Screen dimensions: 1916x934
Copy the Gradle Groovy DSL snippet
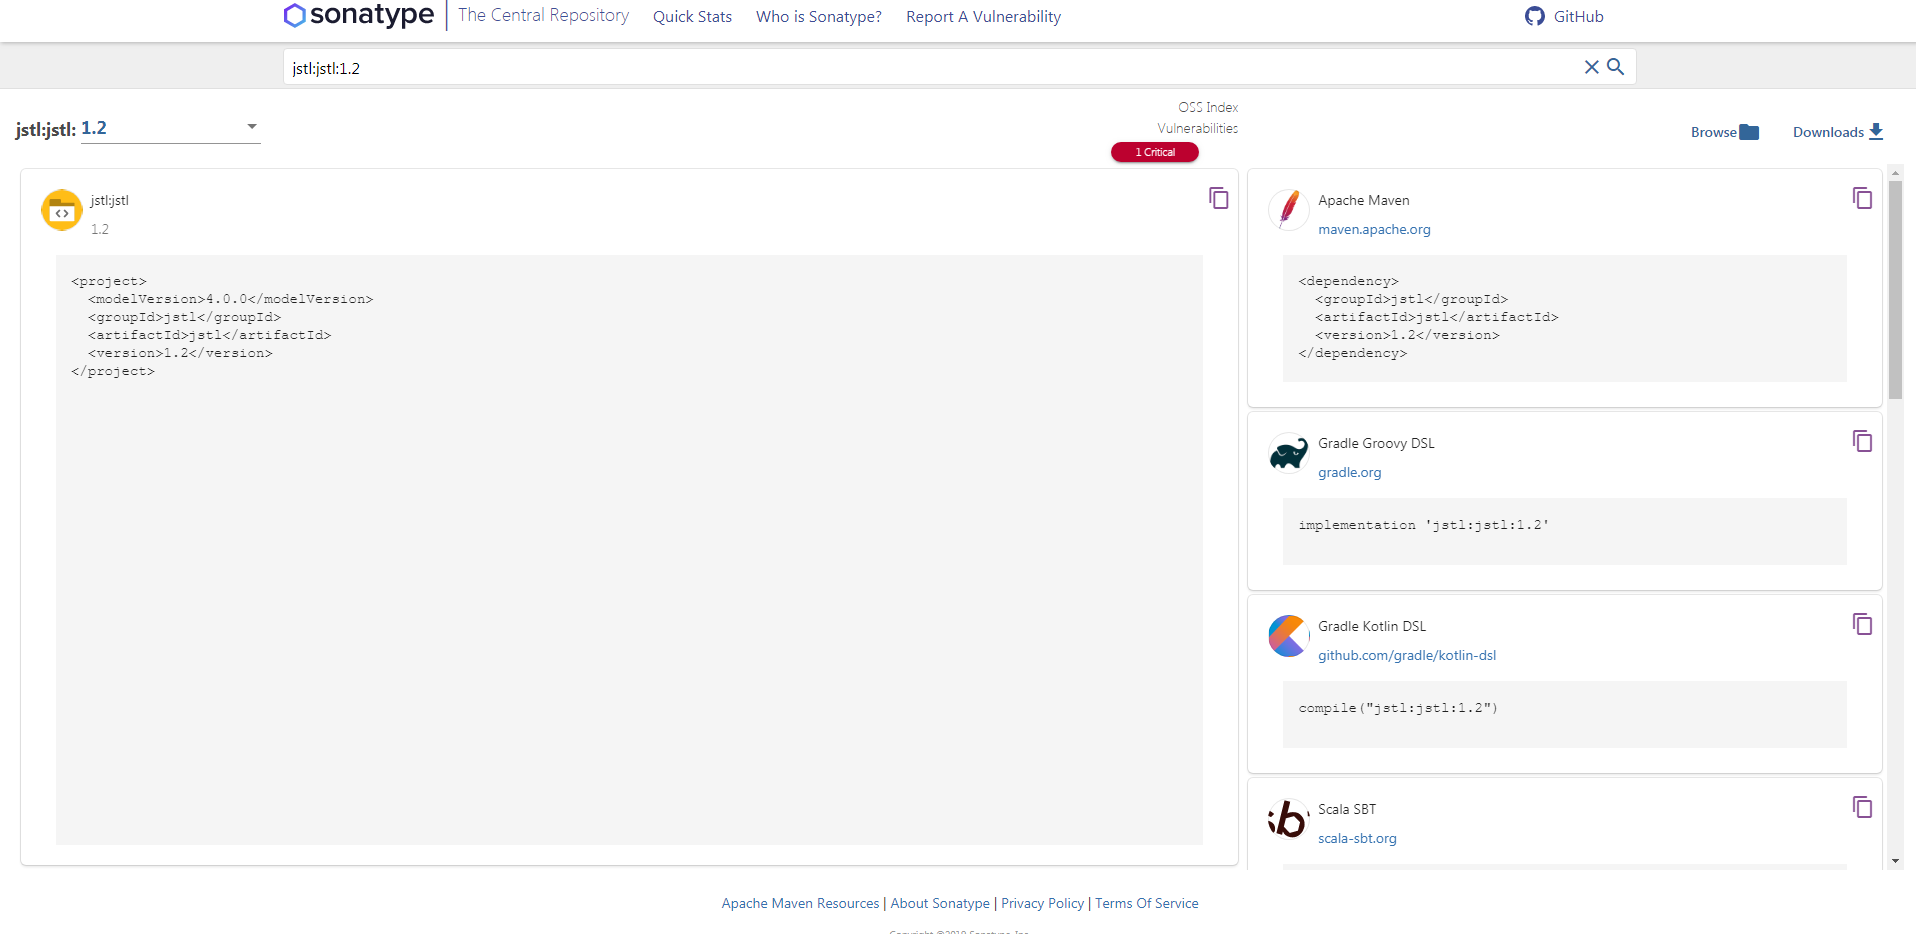(1862, 441)
